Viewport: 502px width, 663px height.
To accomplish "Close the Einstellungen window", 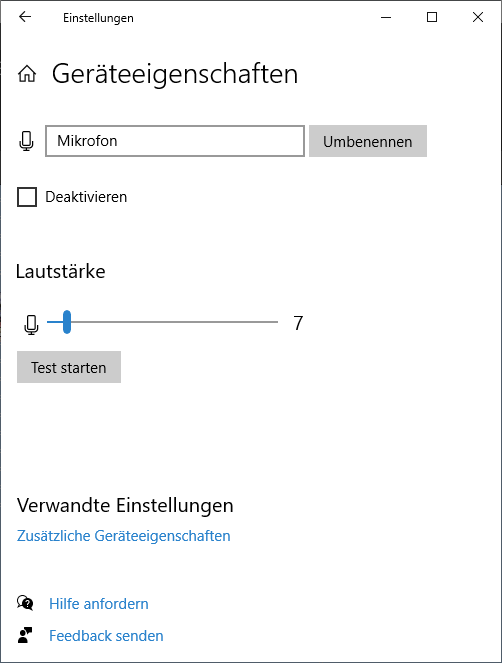I will (478, 17).
